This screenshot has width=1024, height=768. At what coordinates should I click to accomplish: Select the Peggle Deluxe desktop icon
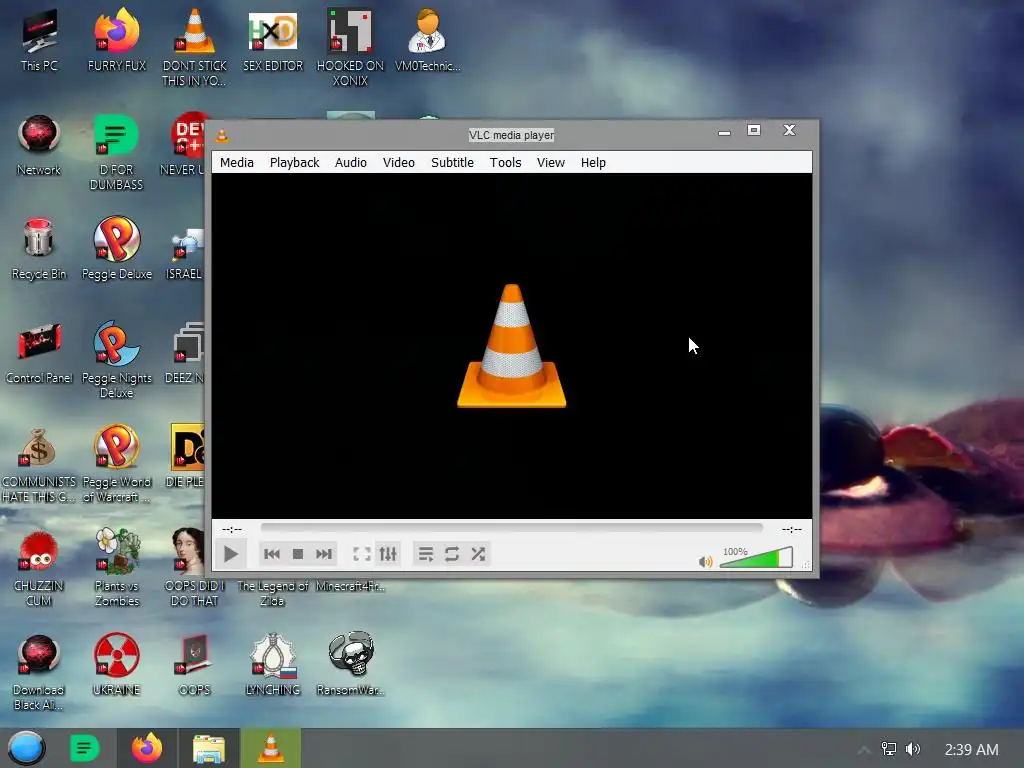click(x=117, y=249)
